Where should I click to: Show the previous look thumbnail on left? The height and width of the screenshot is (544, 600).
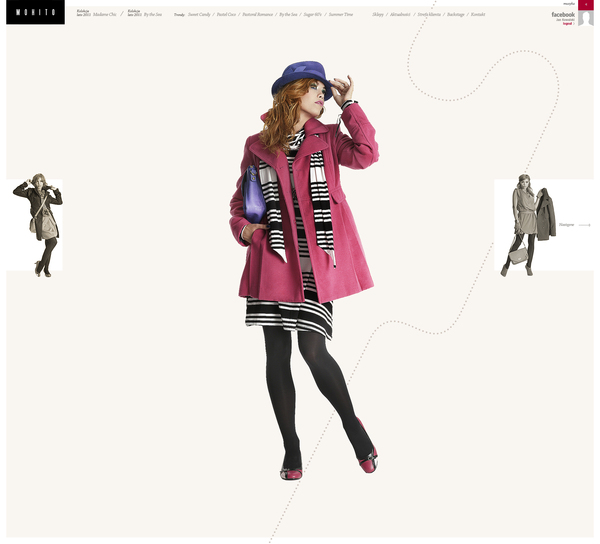tap(36, 225)
